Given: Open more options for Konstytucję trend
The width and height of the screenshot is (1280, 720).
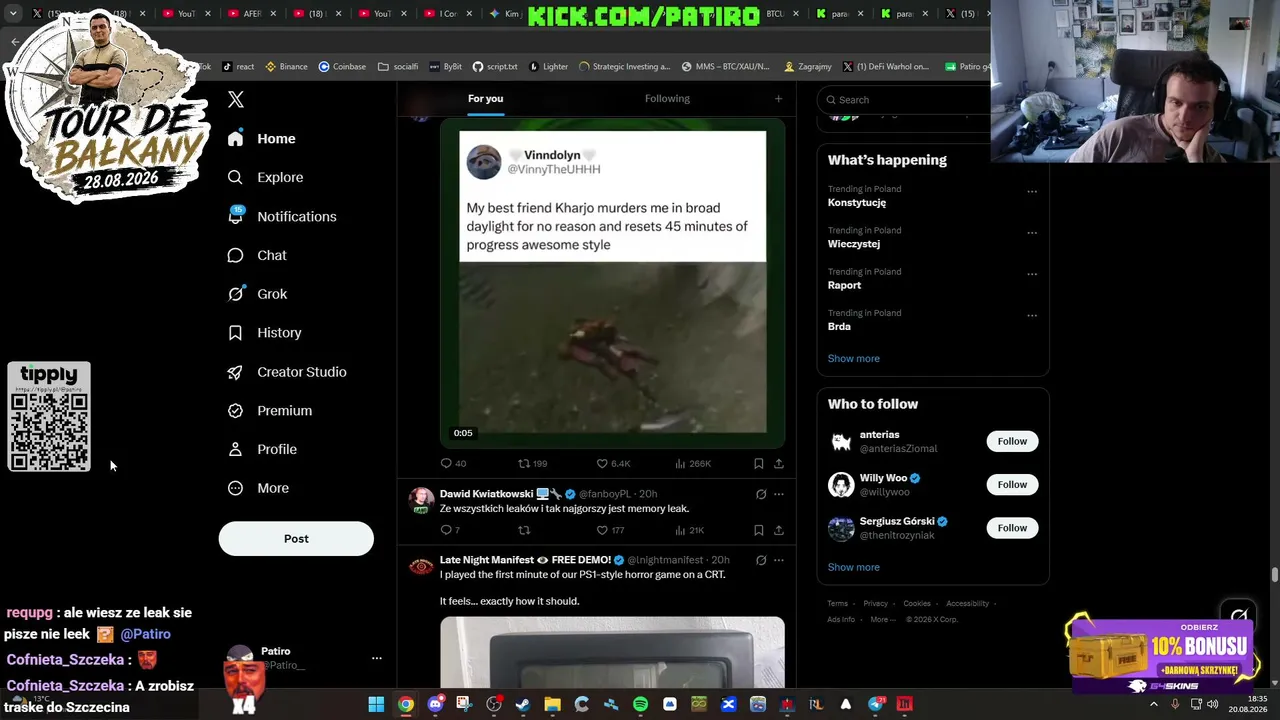Looking at the screenshot, I should coord(1032,192).
